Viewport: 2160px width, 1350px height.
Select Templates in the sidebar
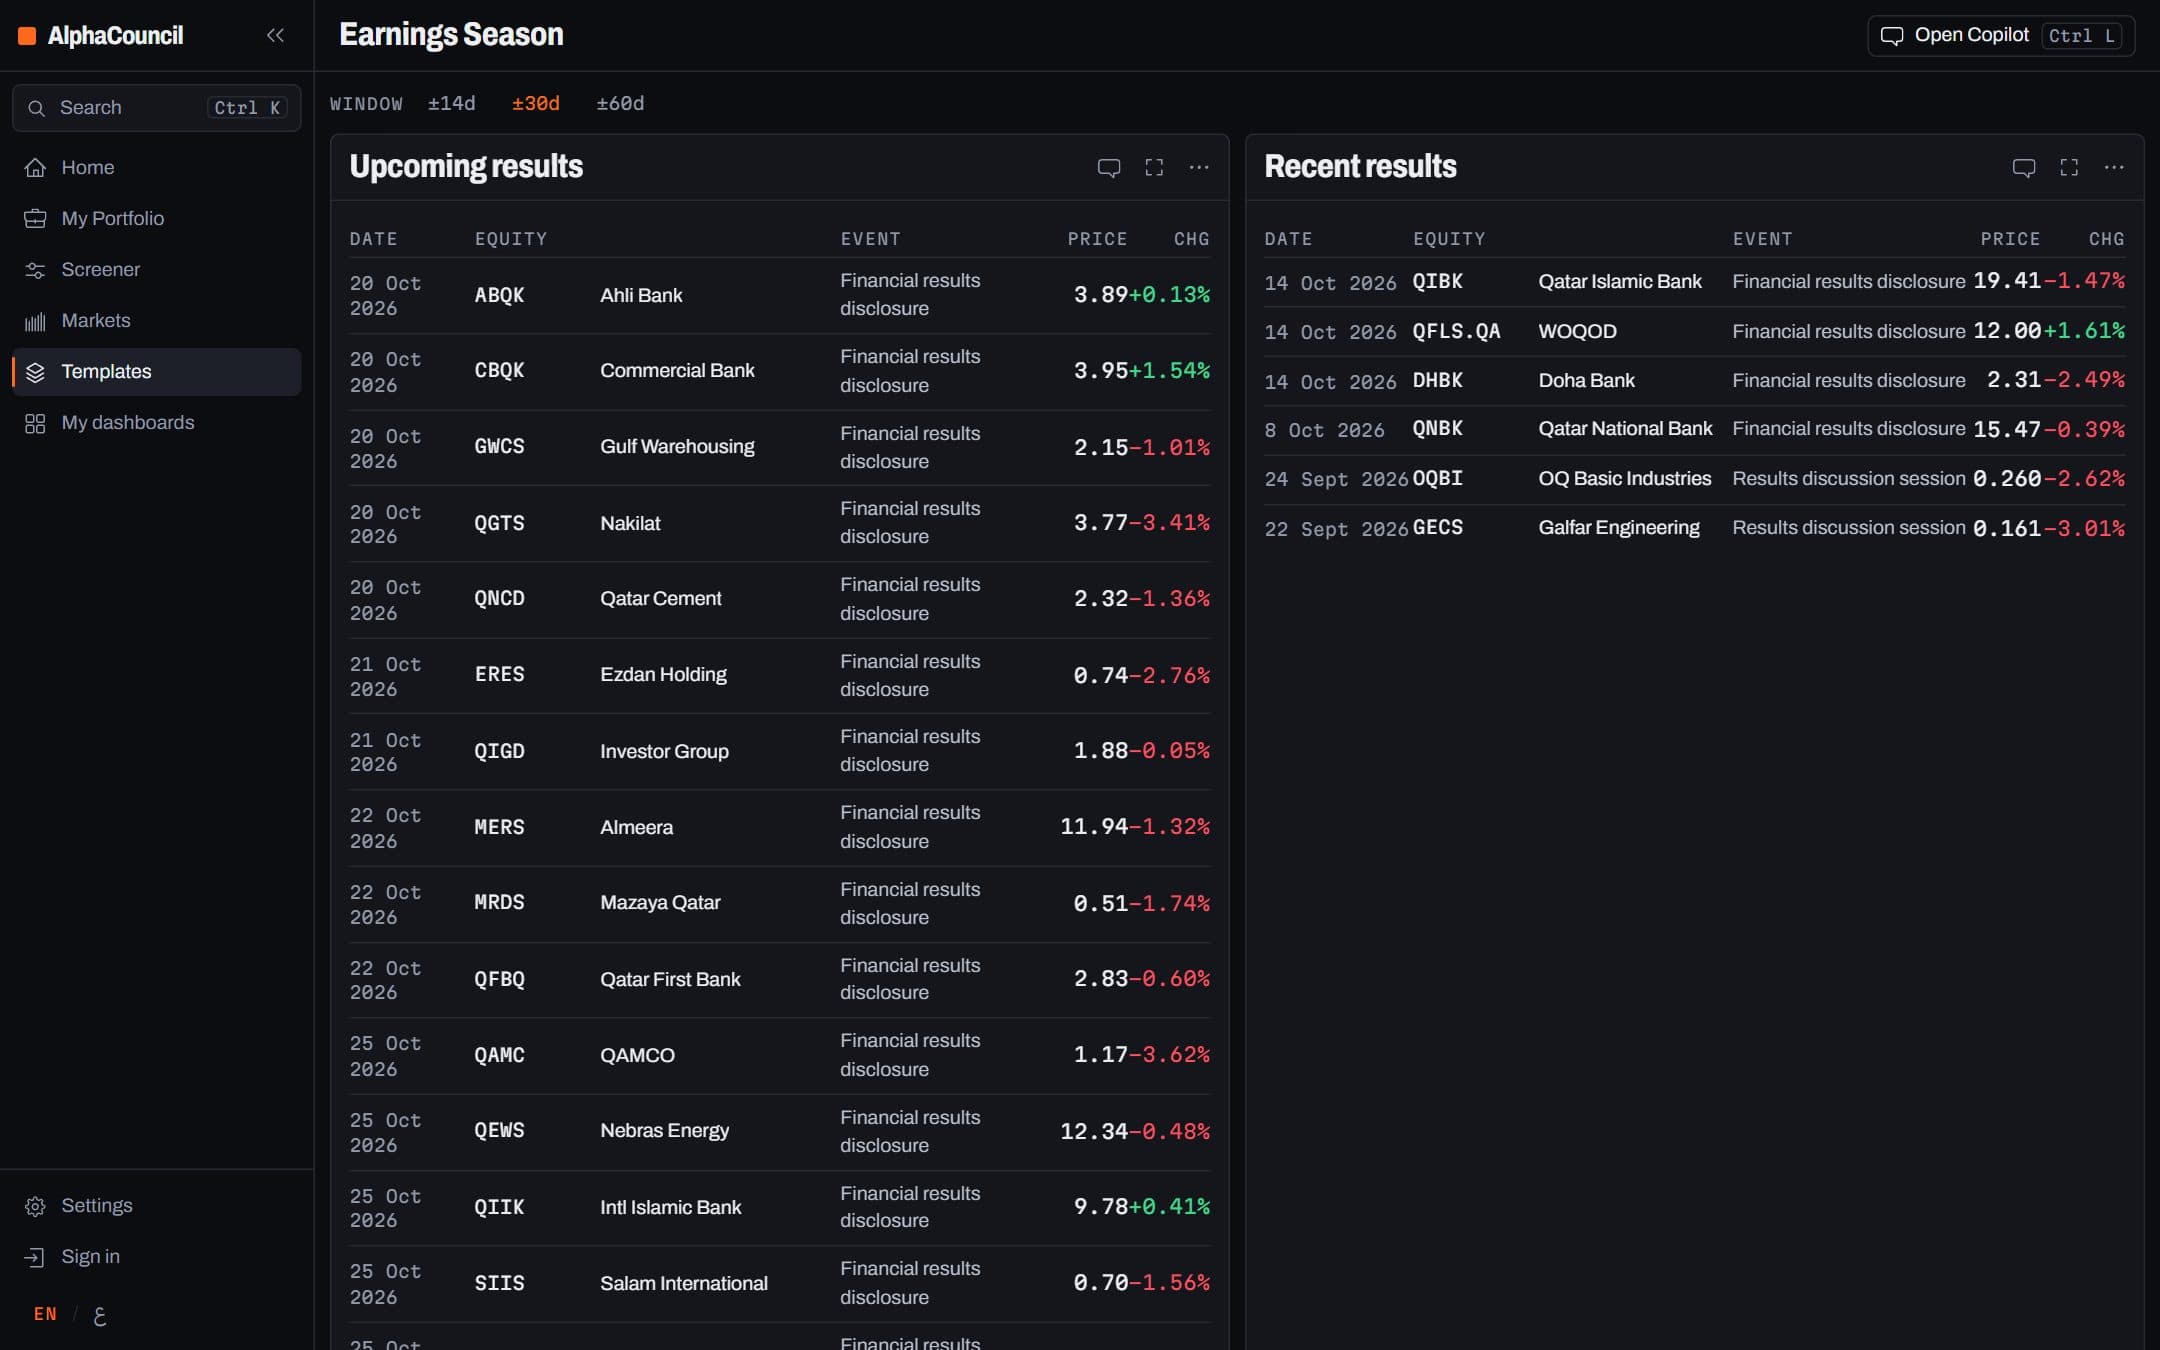[x=156, y=371]
